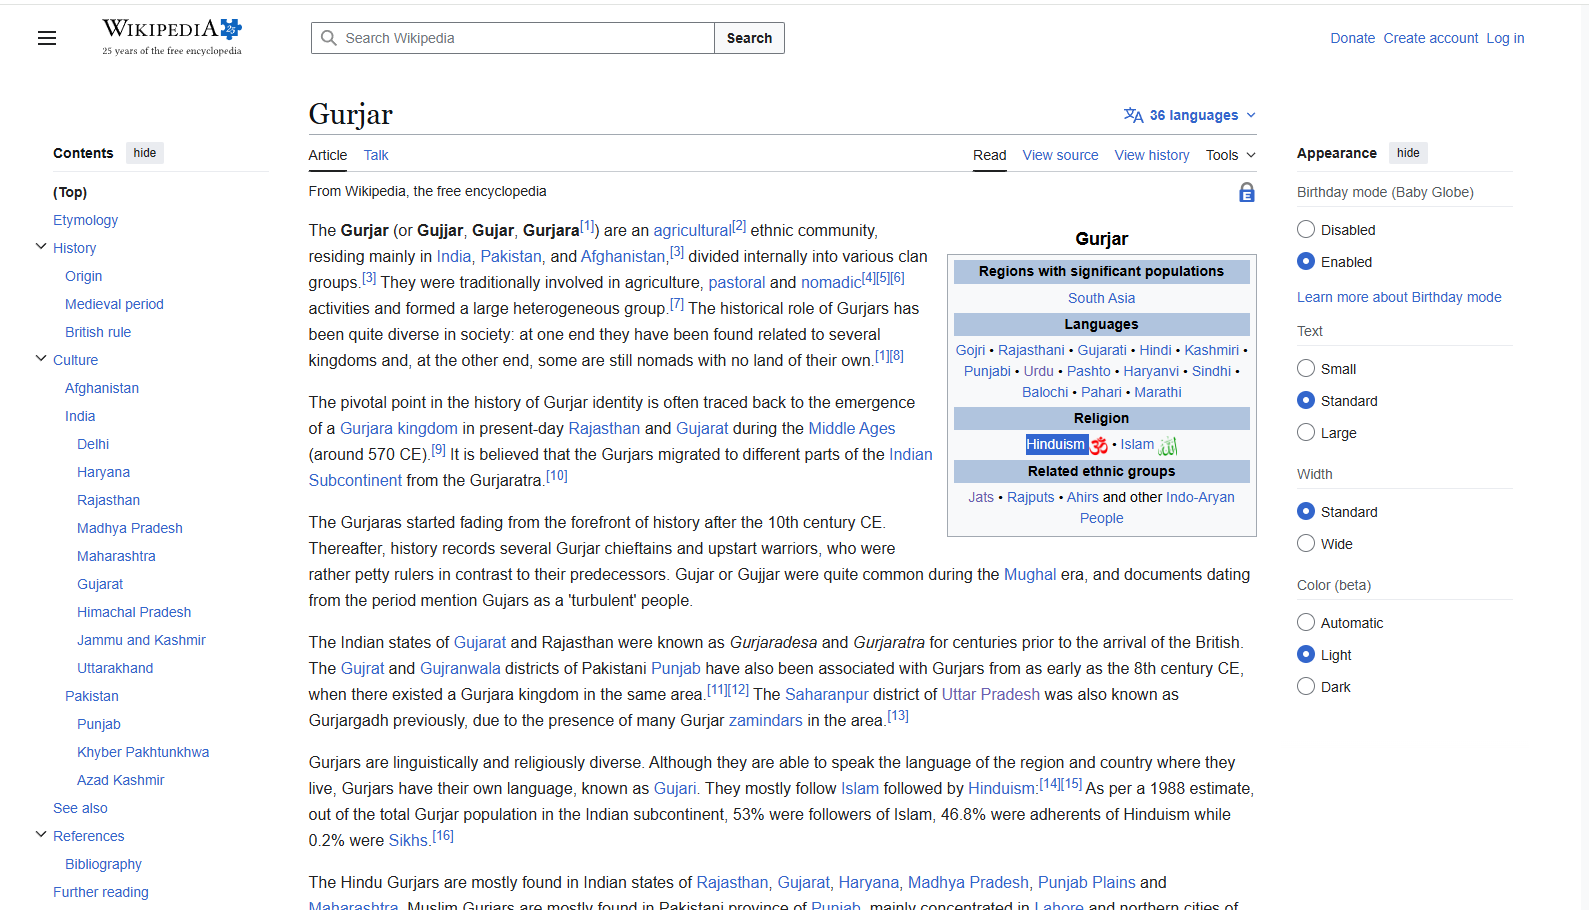Image resolution: width=1589 pixels, height=910 pixels.
Task: Open the View history tab
Action: 1152,155
